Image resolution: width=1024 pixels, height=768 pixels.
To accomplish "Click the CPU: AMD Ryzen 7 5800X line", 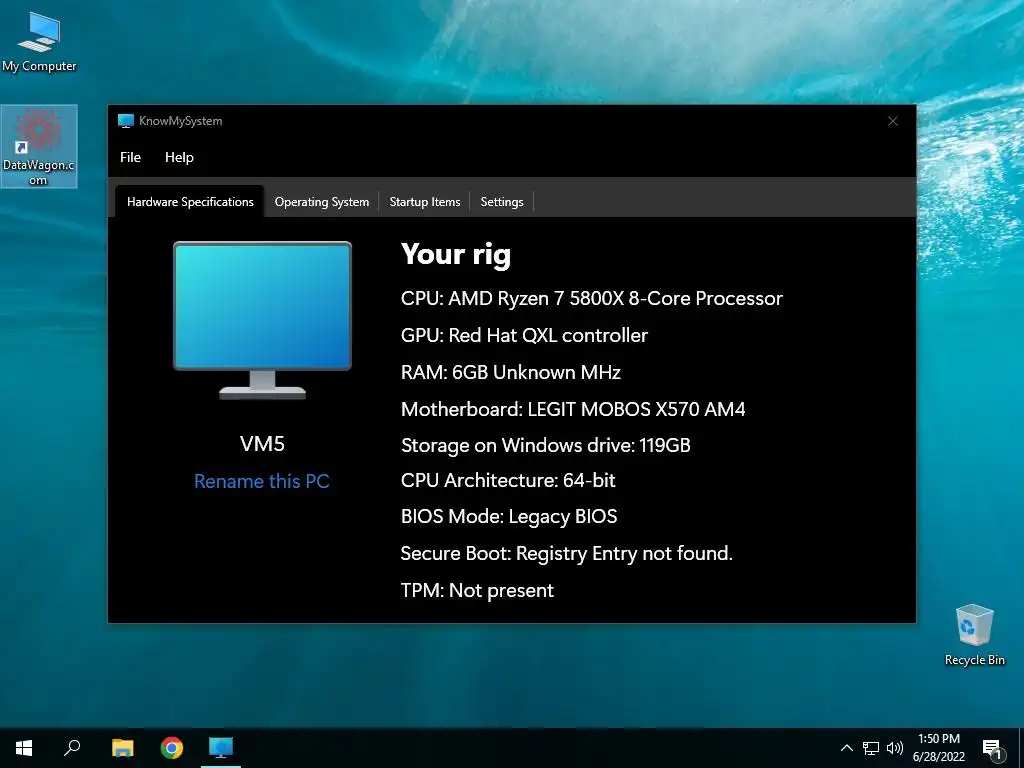I will click(592, 298).
